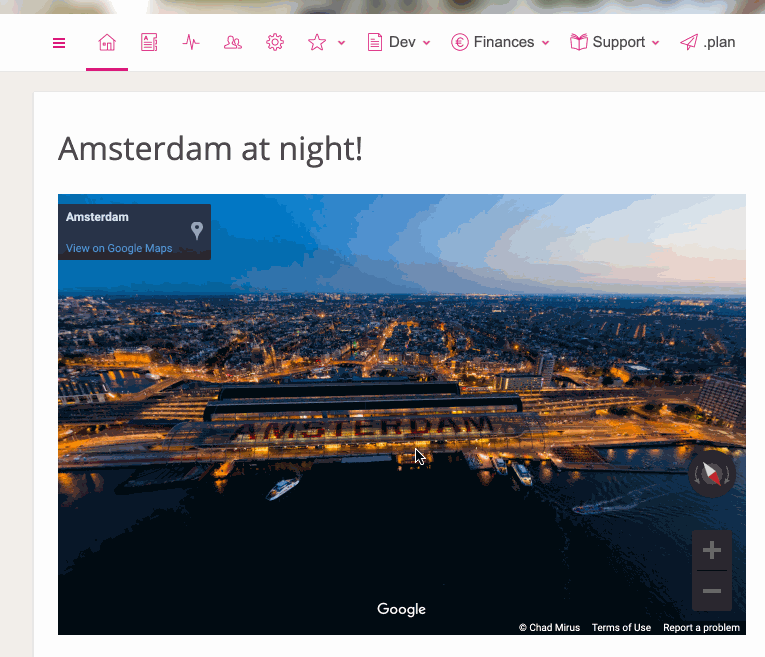Click the Dev document icon

(x=375, y=42)
